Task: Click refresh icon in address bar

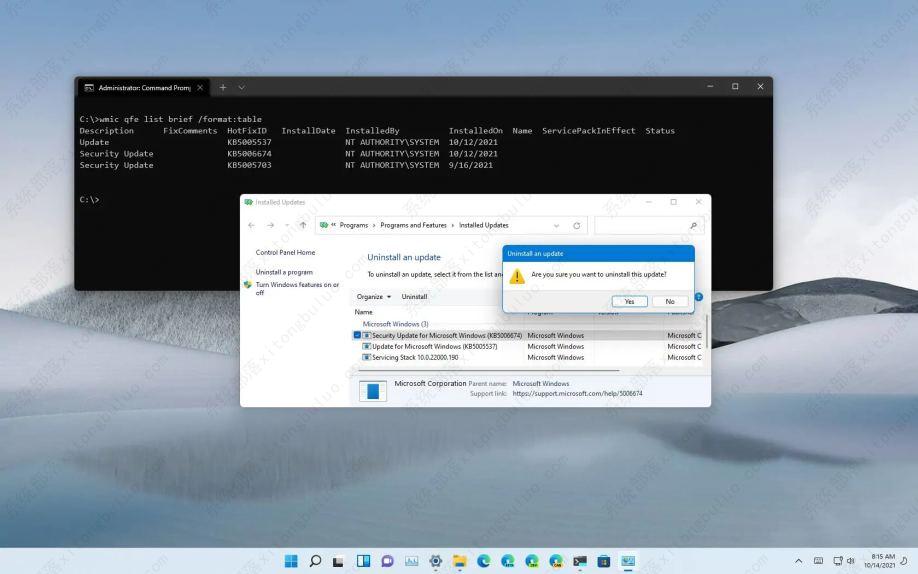Action: tap(576, 226)
